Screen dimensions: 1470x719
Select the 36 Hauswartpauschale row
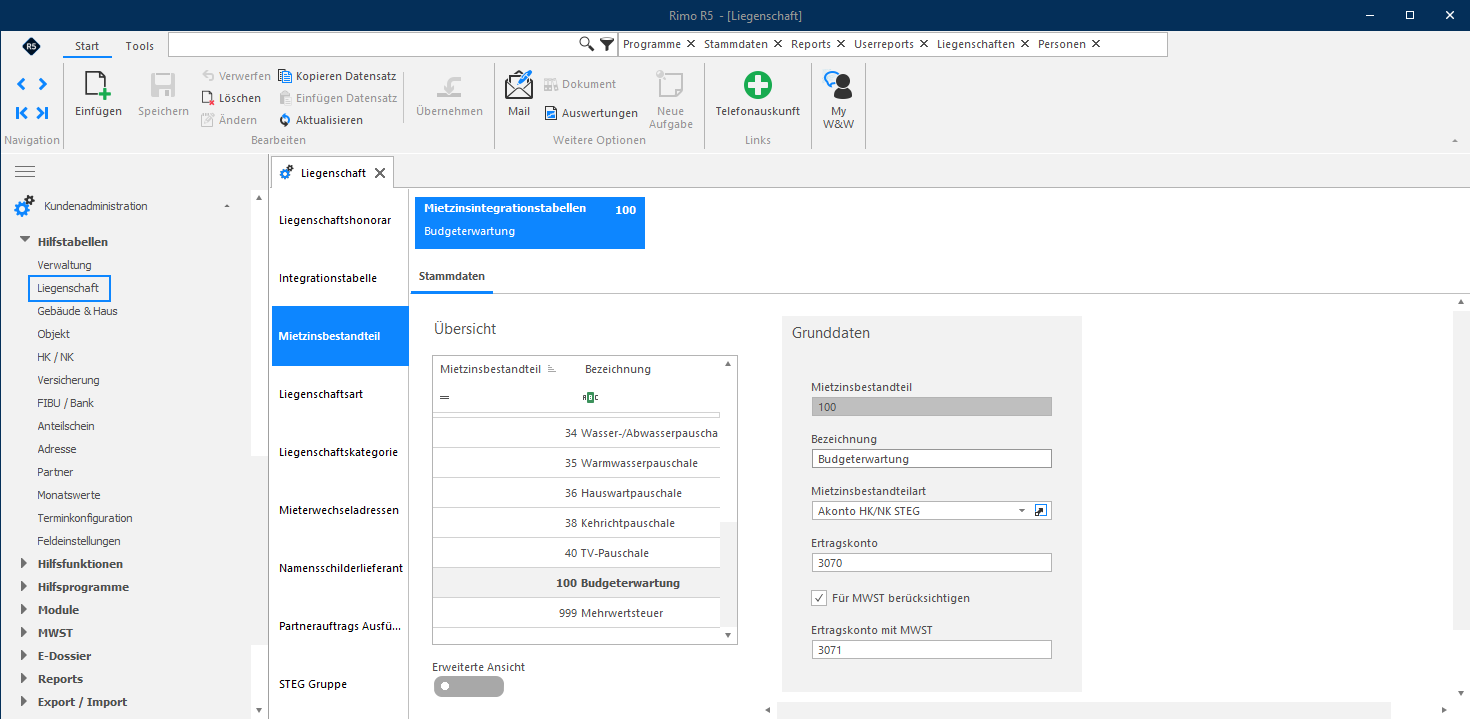pos(576,493)
